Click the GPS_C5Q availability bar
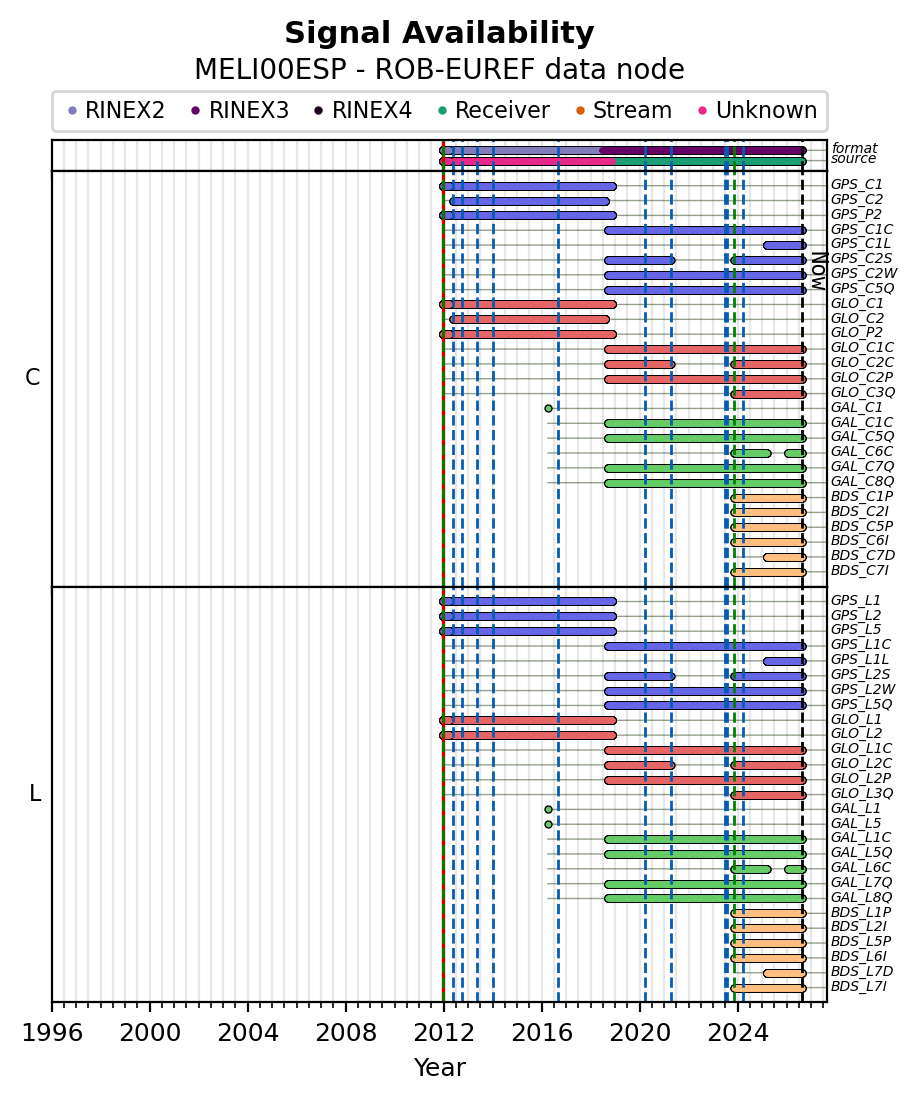 coord(705,290)
